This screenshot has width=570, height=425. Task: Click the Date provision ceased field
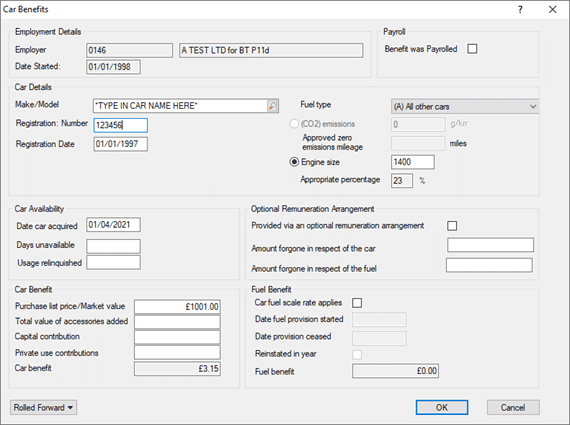pyautogui.click(x=379, y=338)
